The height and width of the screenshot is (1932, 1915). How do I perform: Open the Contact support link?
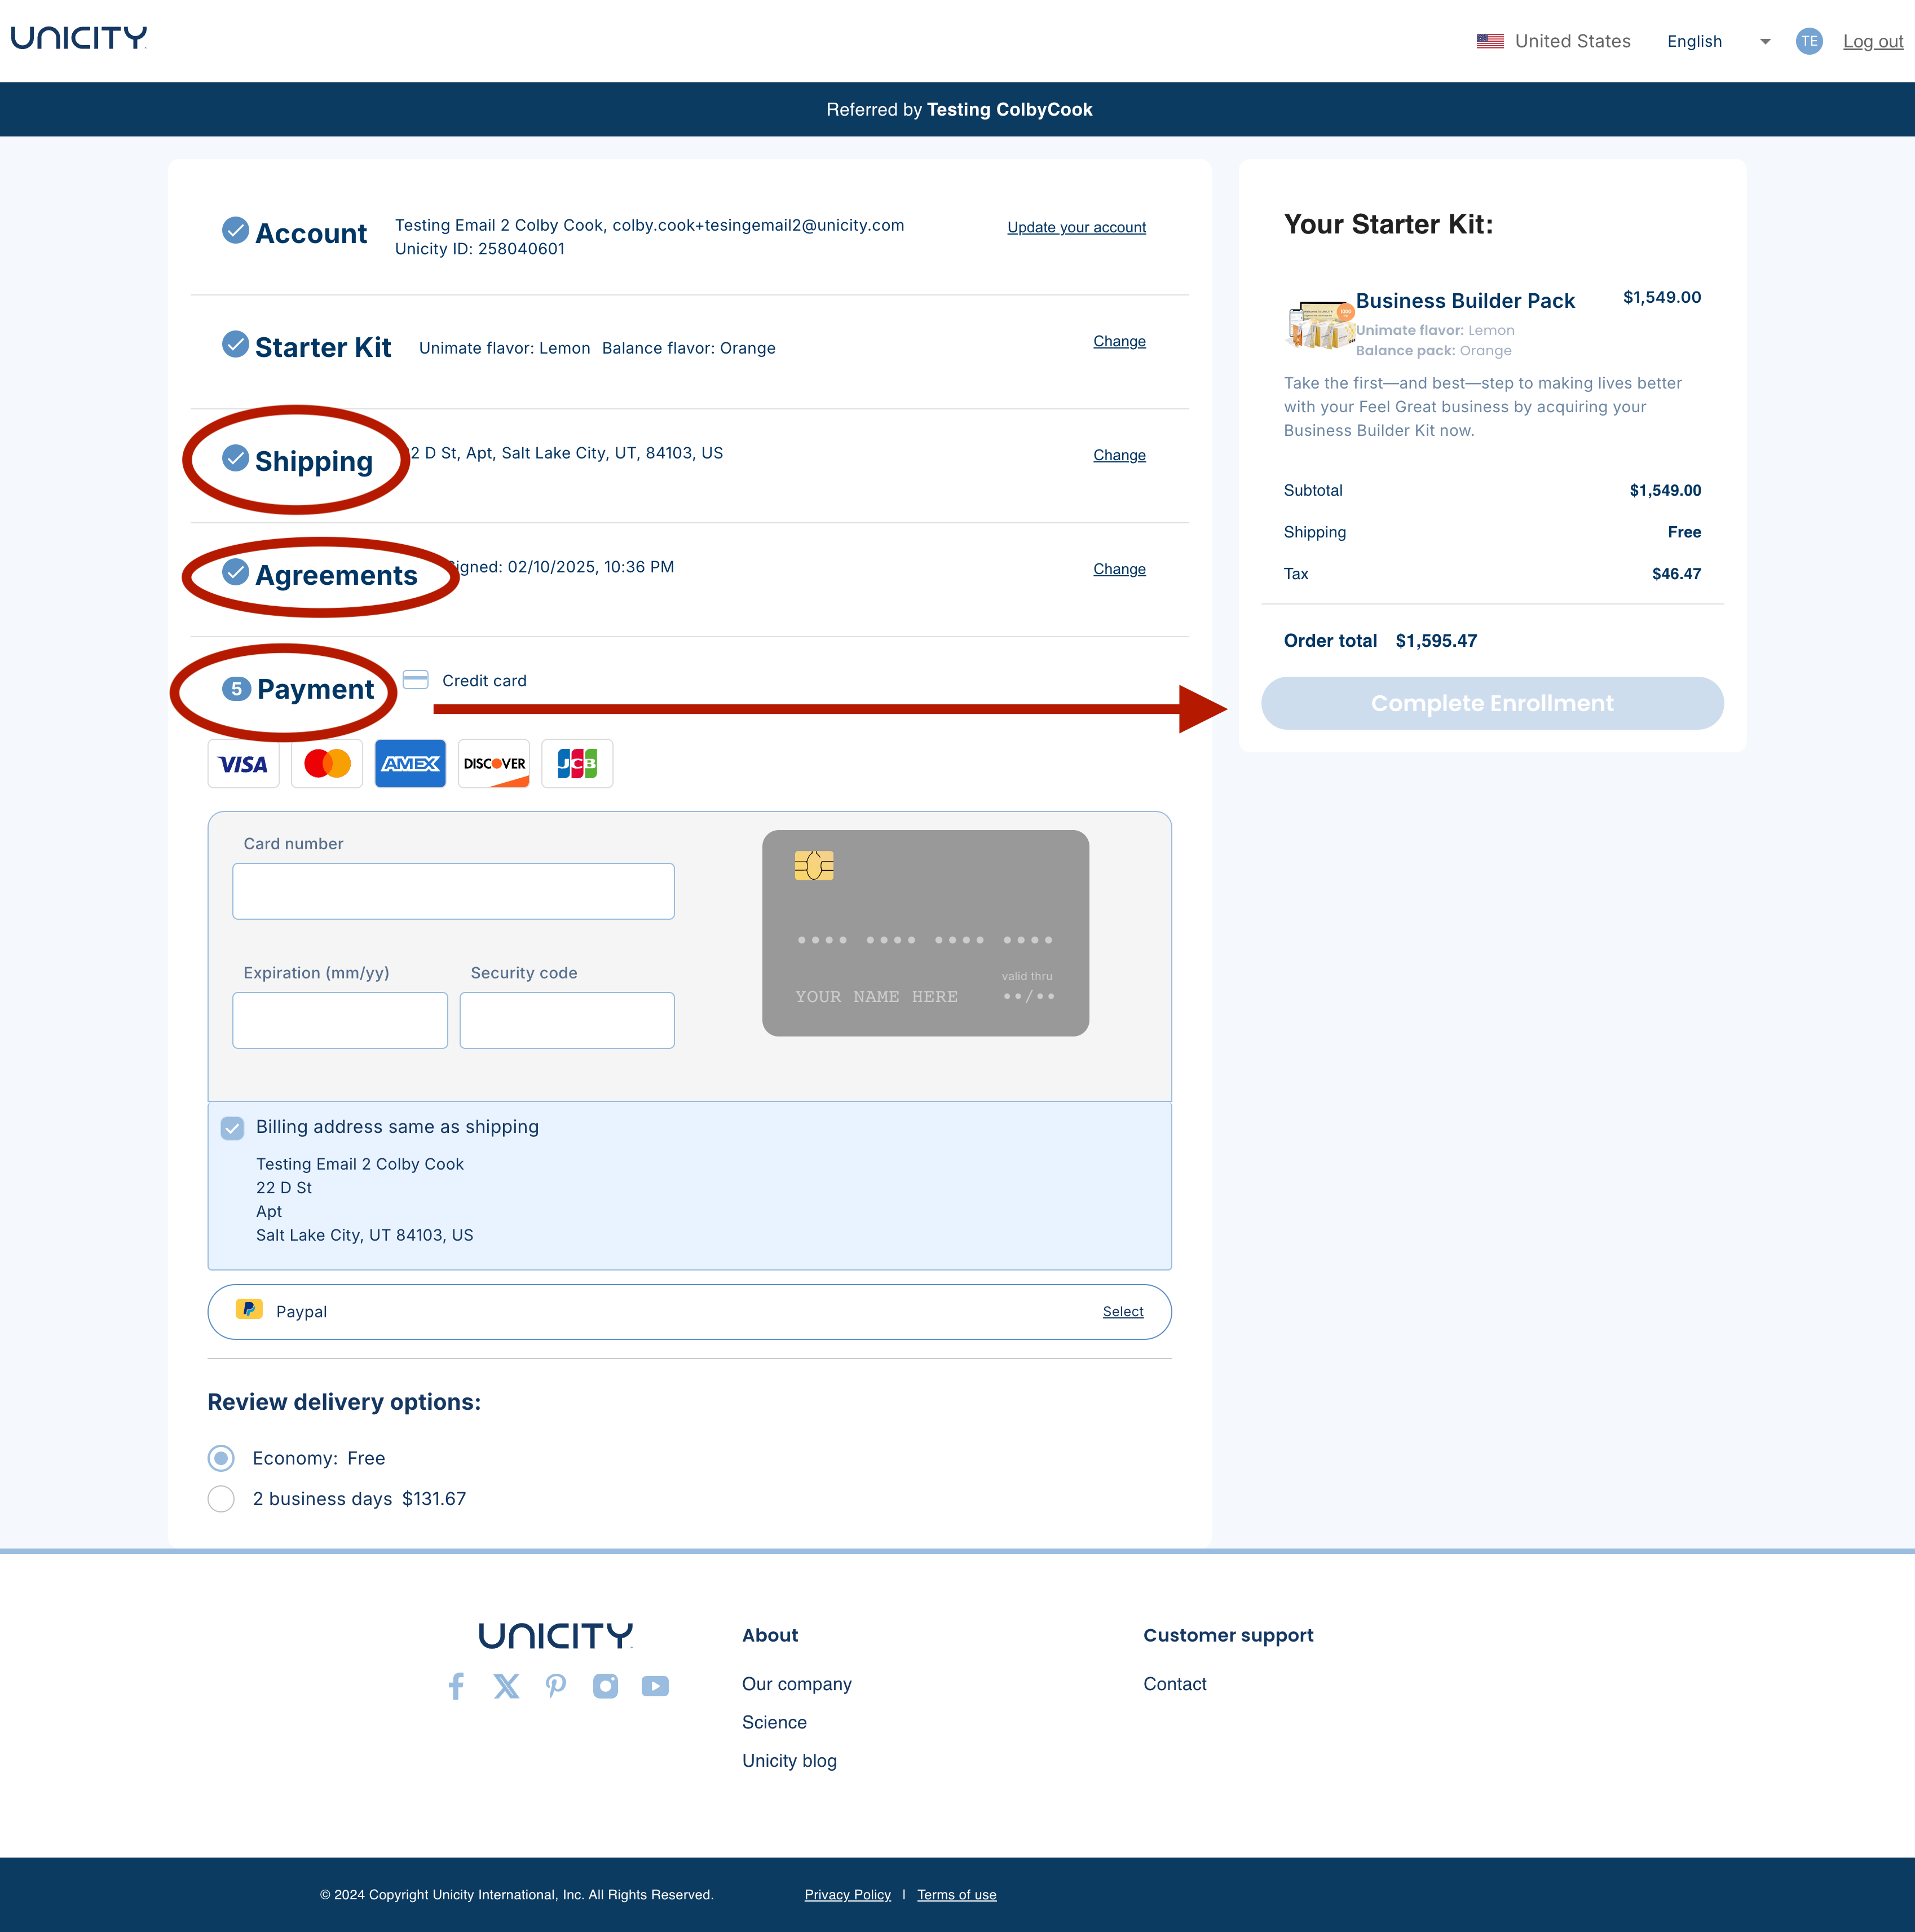[x=1175, y=1684]
